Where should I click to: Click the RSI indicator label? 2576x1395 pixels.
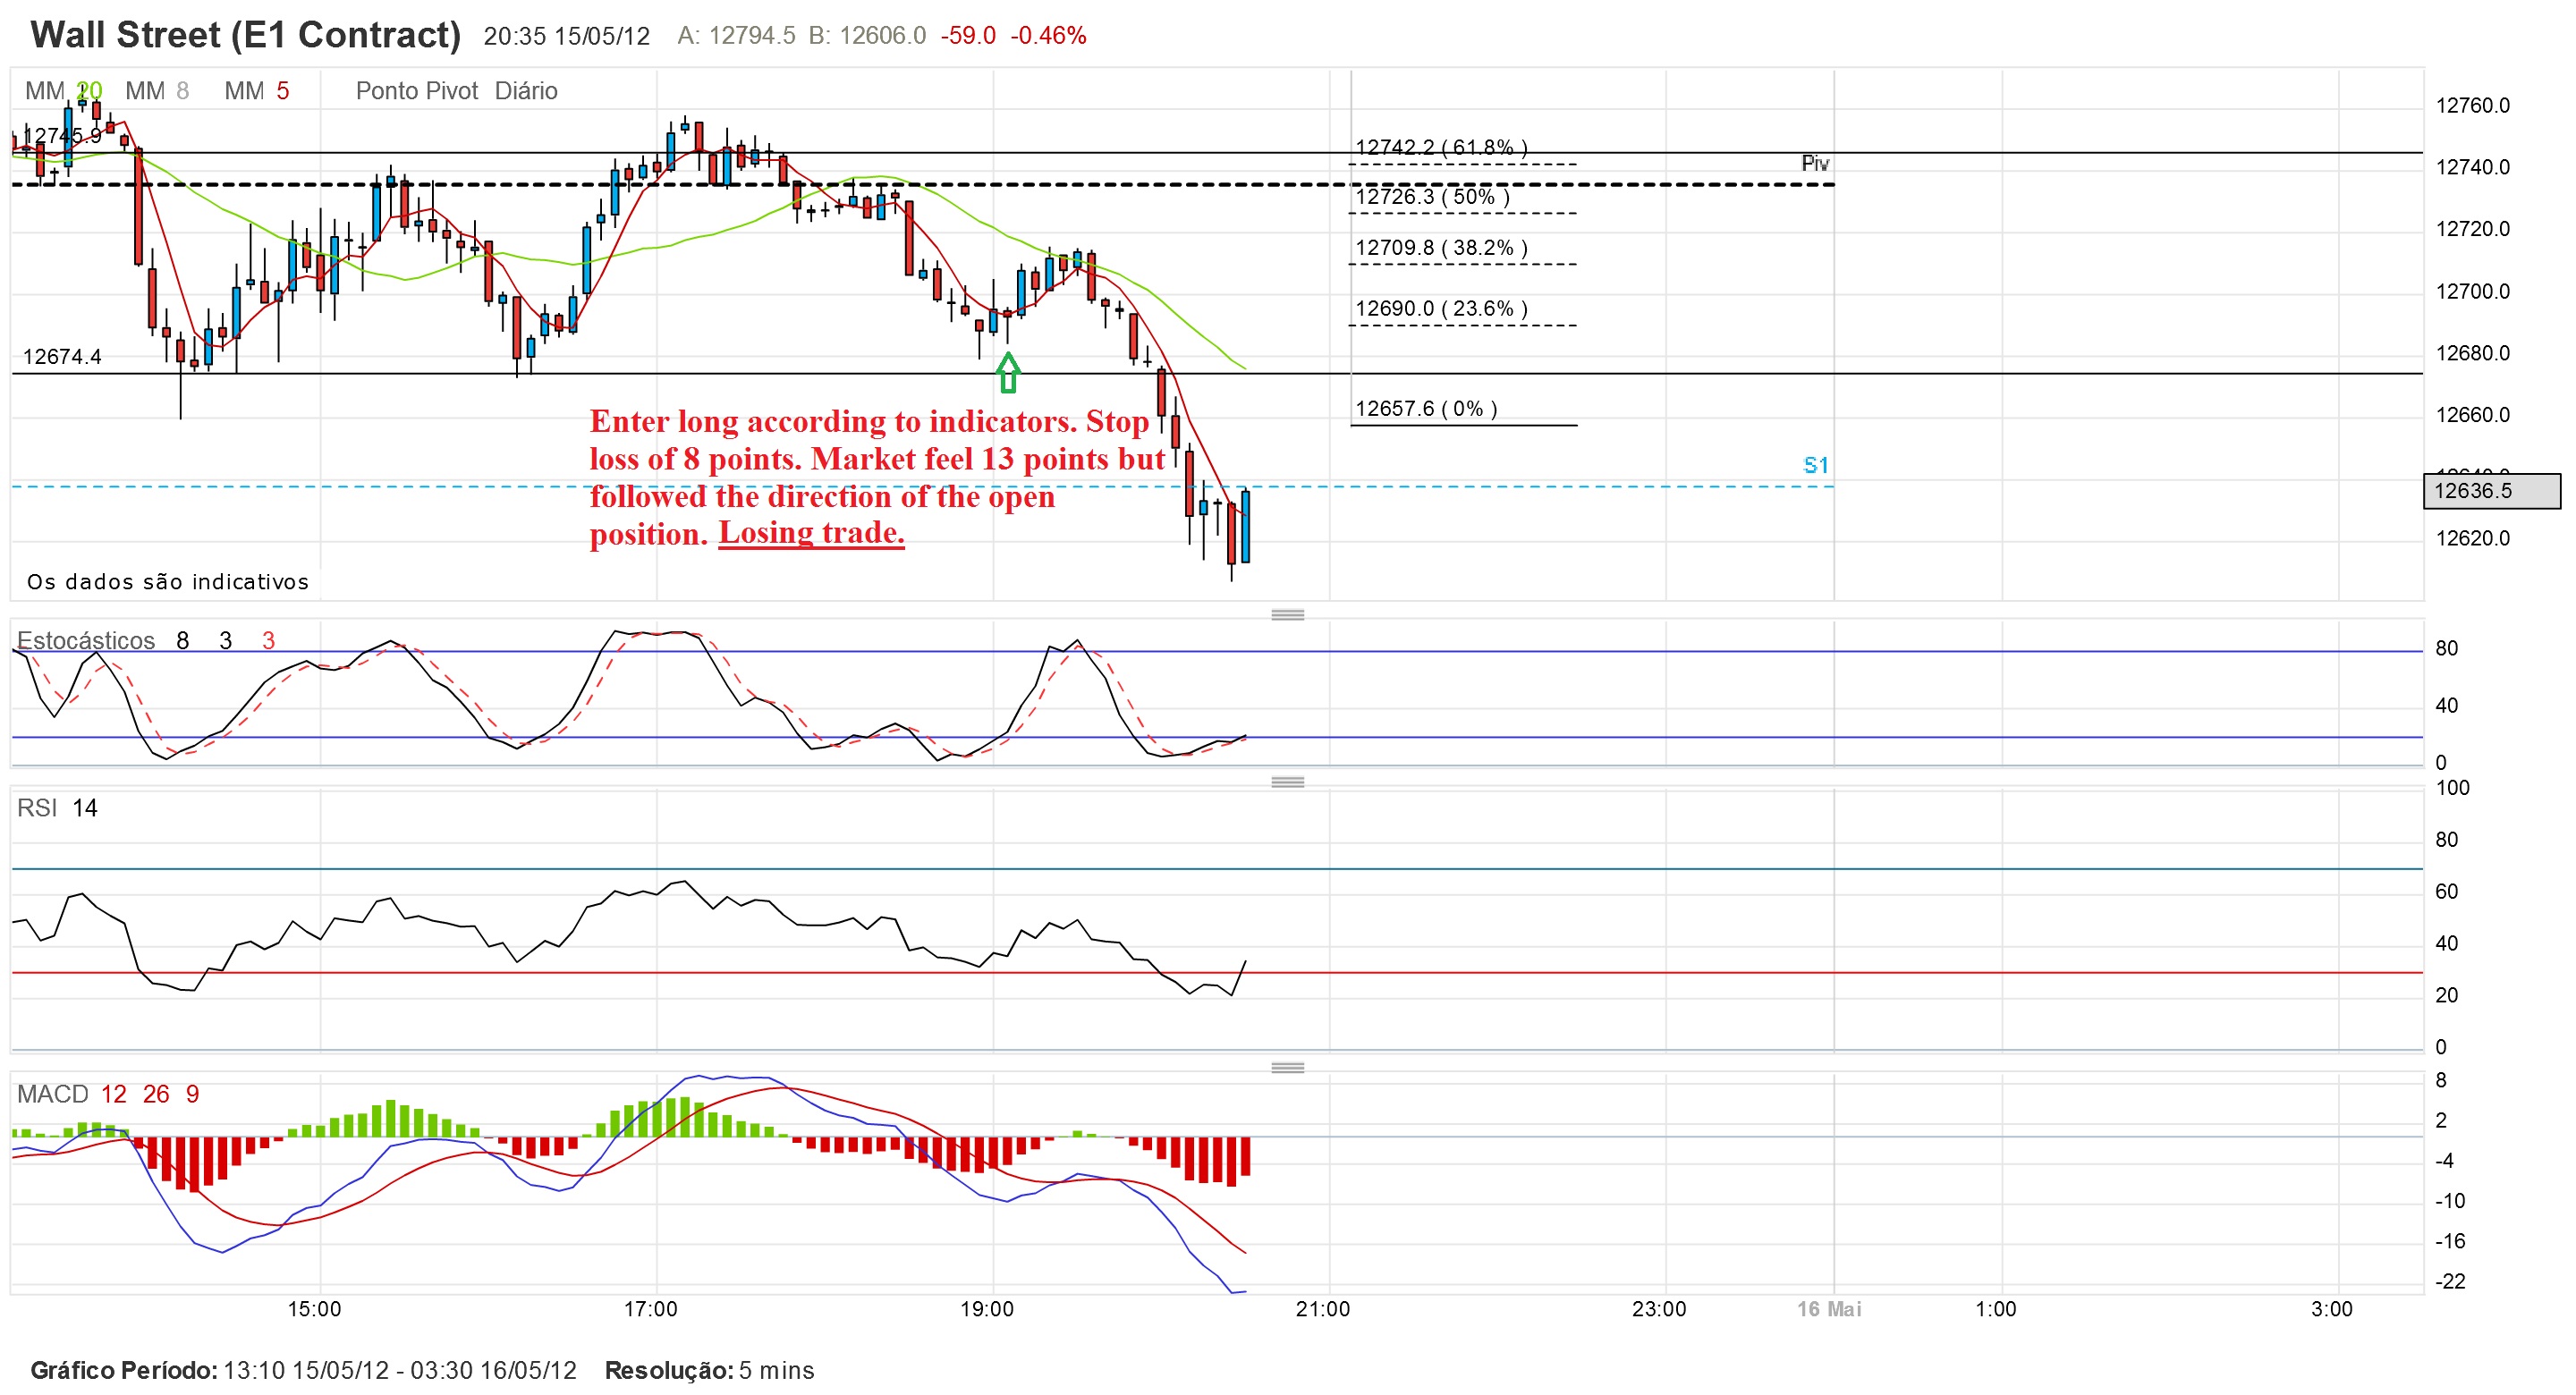pos(37,808)
